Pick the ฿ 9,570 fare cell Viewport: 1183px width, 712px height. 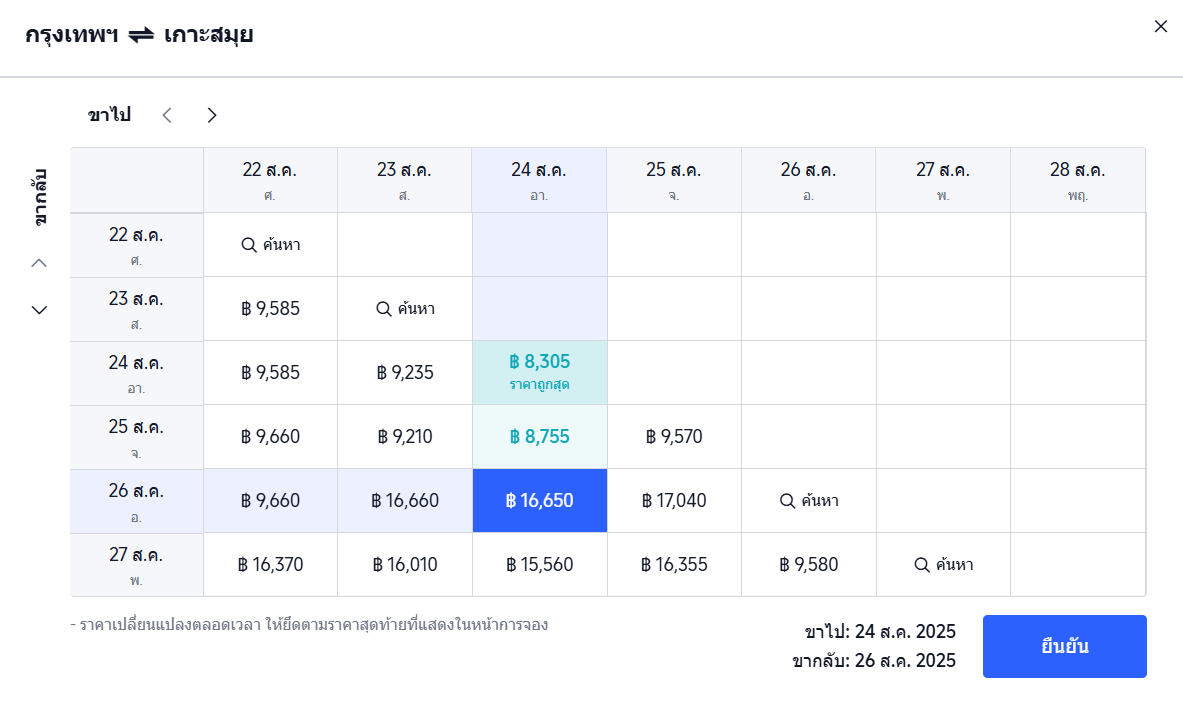(x=674, y=436)
